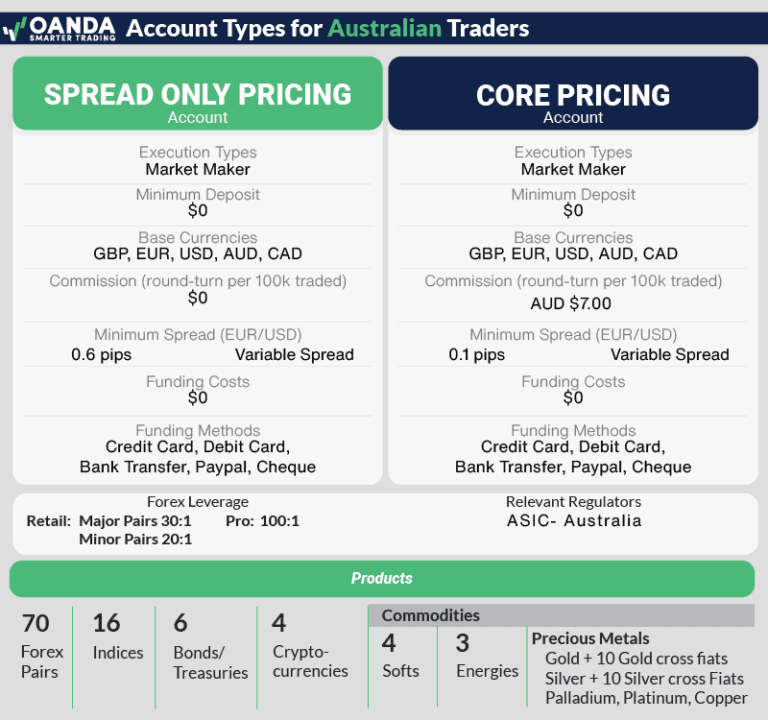Click the Major Pairs 30:1 retail leverage

(135, 521)
